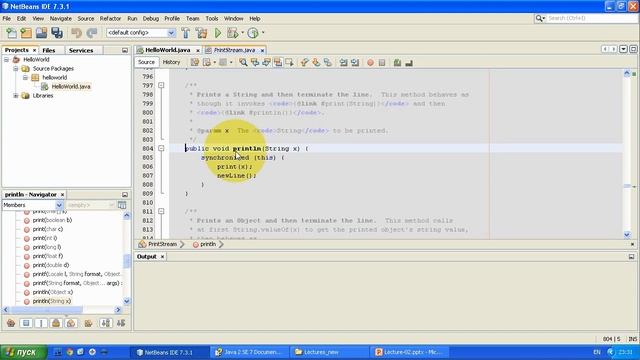Viewport: 640px width, 360px height.
Task: Click the editor Find Selection magnifier icon
Action: tap(243, 62)
